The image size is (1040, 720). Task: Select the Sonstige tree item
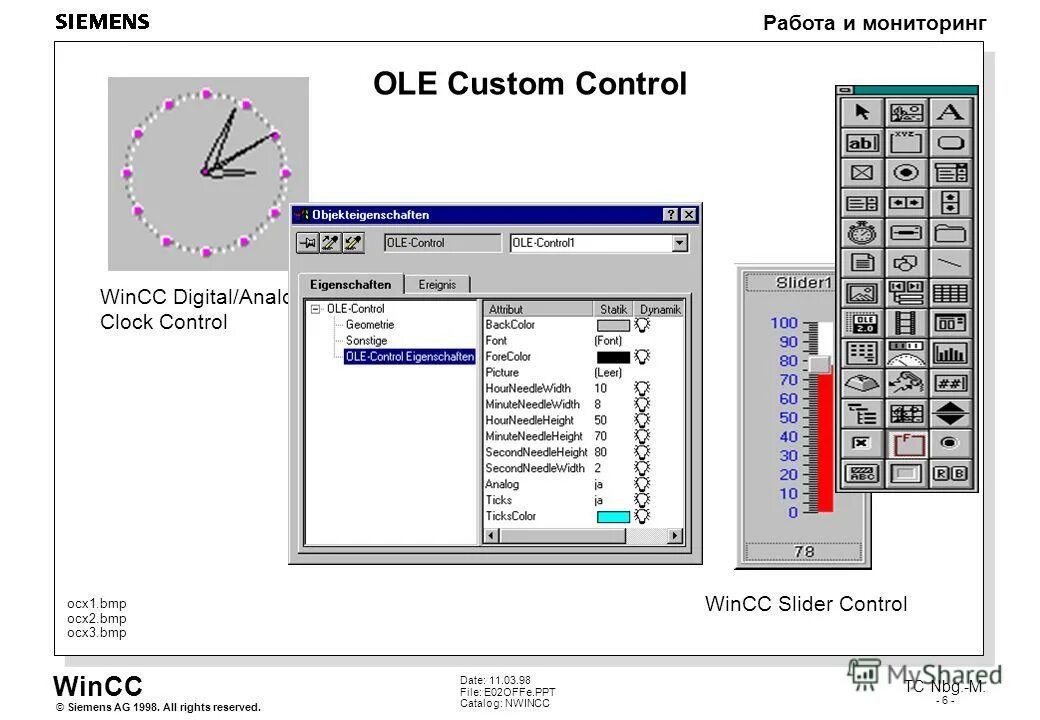pos(366,341)
